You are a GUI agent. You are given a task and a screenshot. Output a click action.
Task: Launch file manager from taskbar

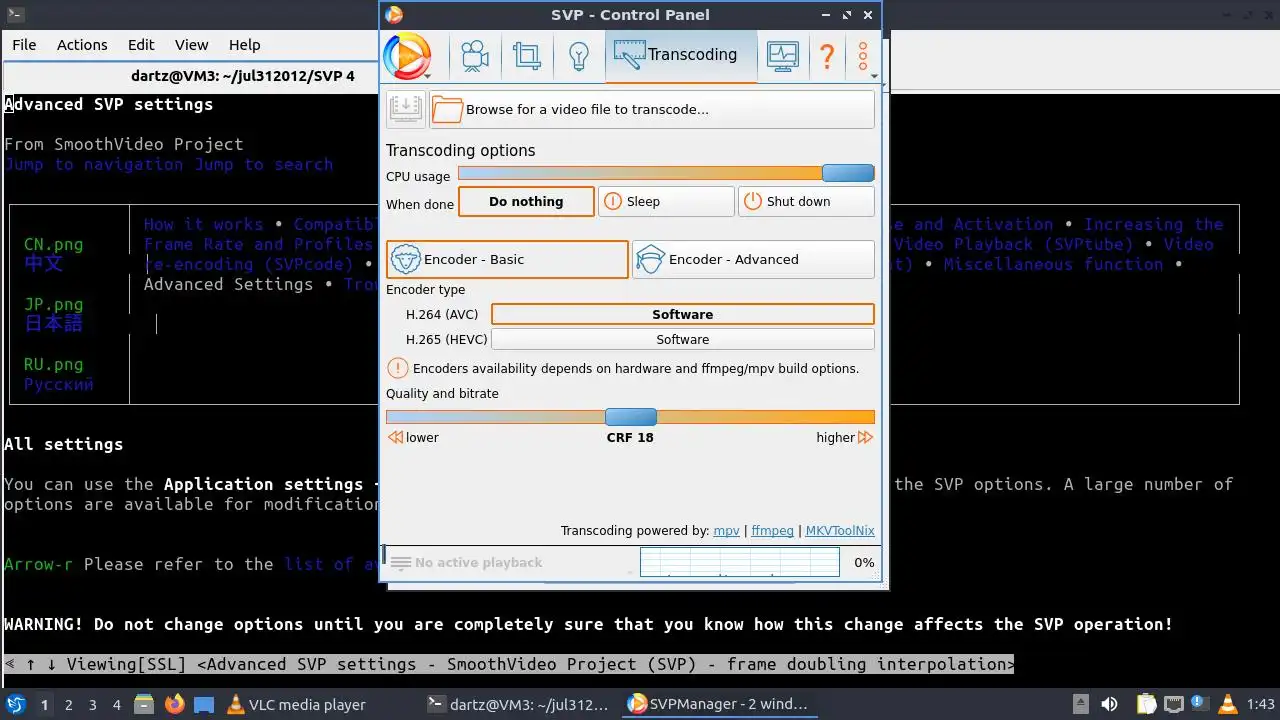(144, 704)
